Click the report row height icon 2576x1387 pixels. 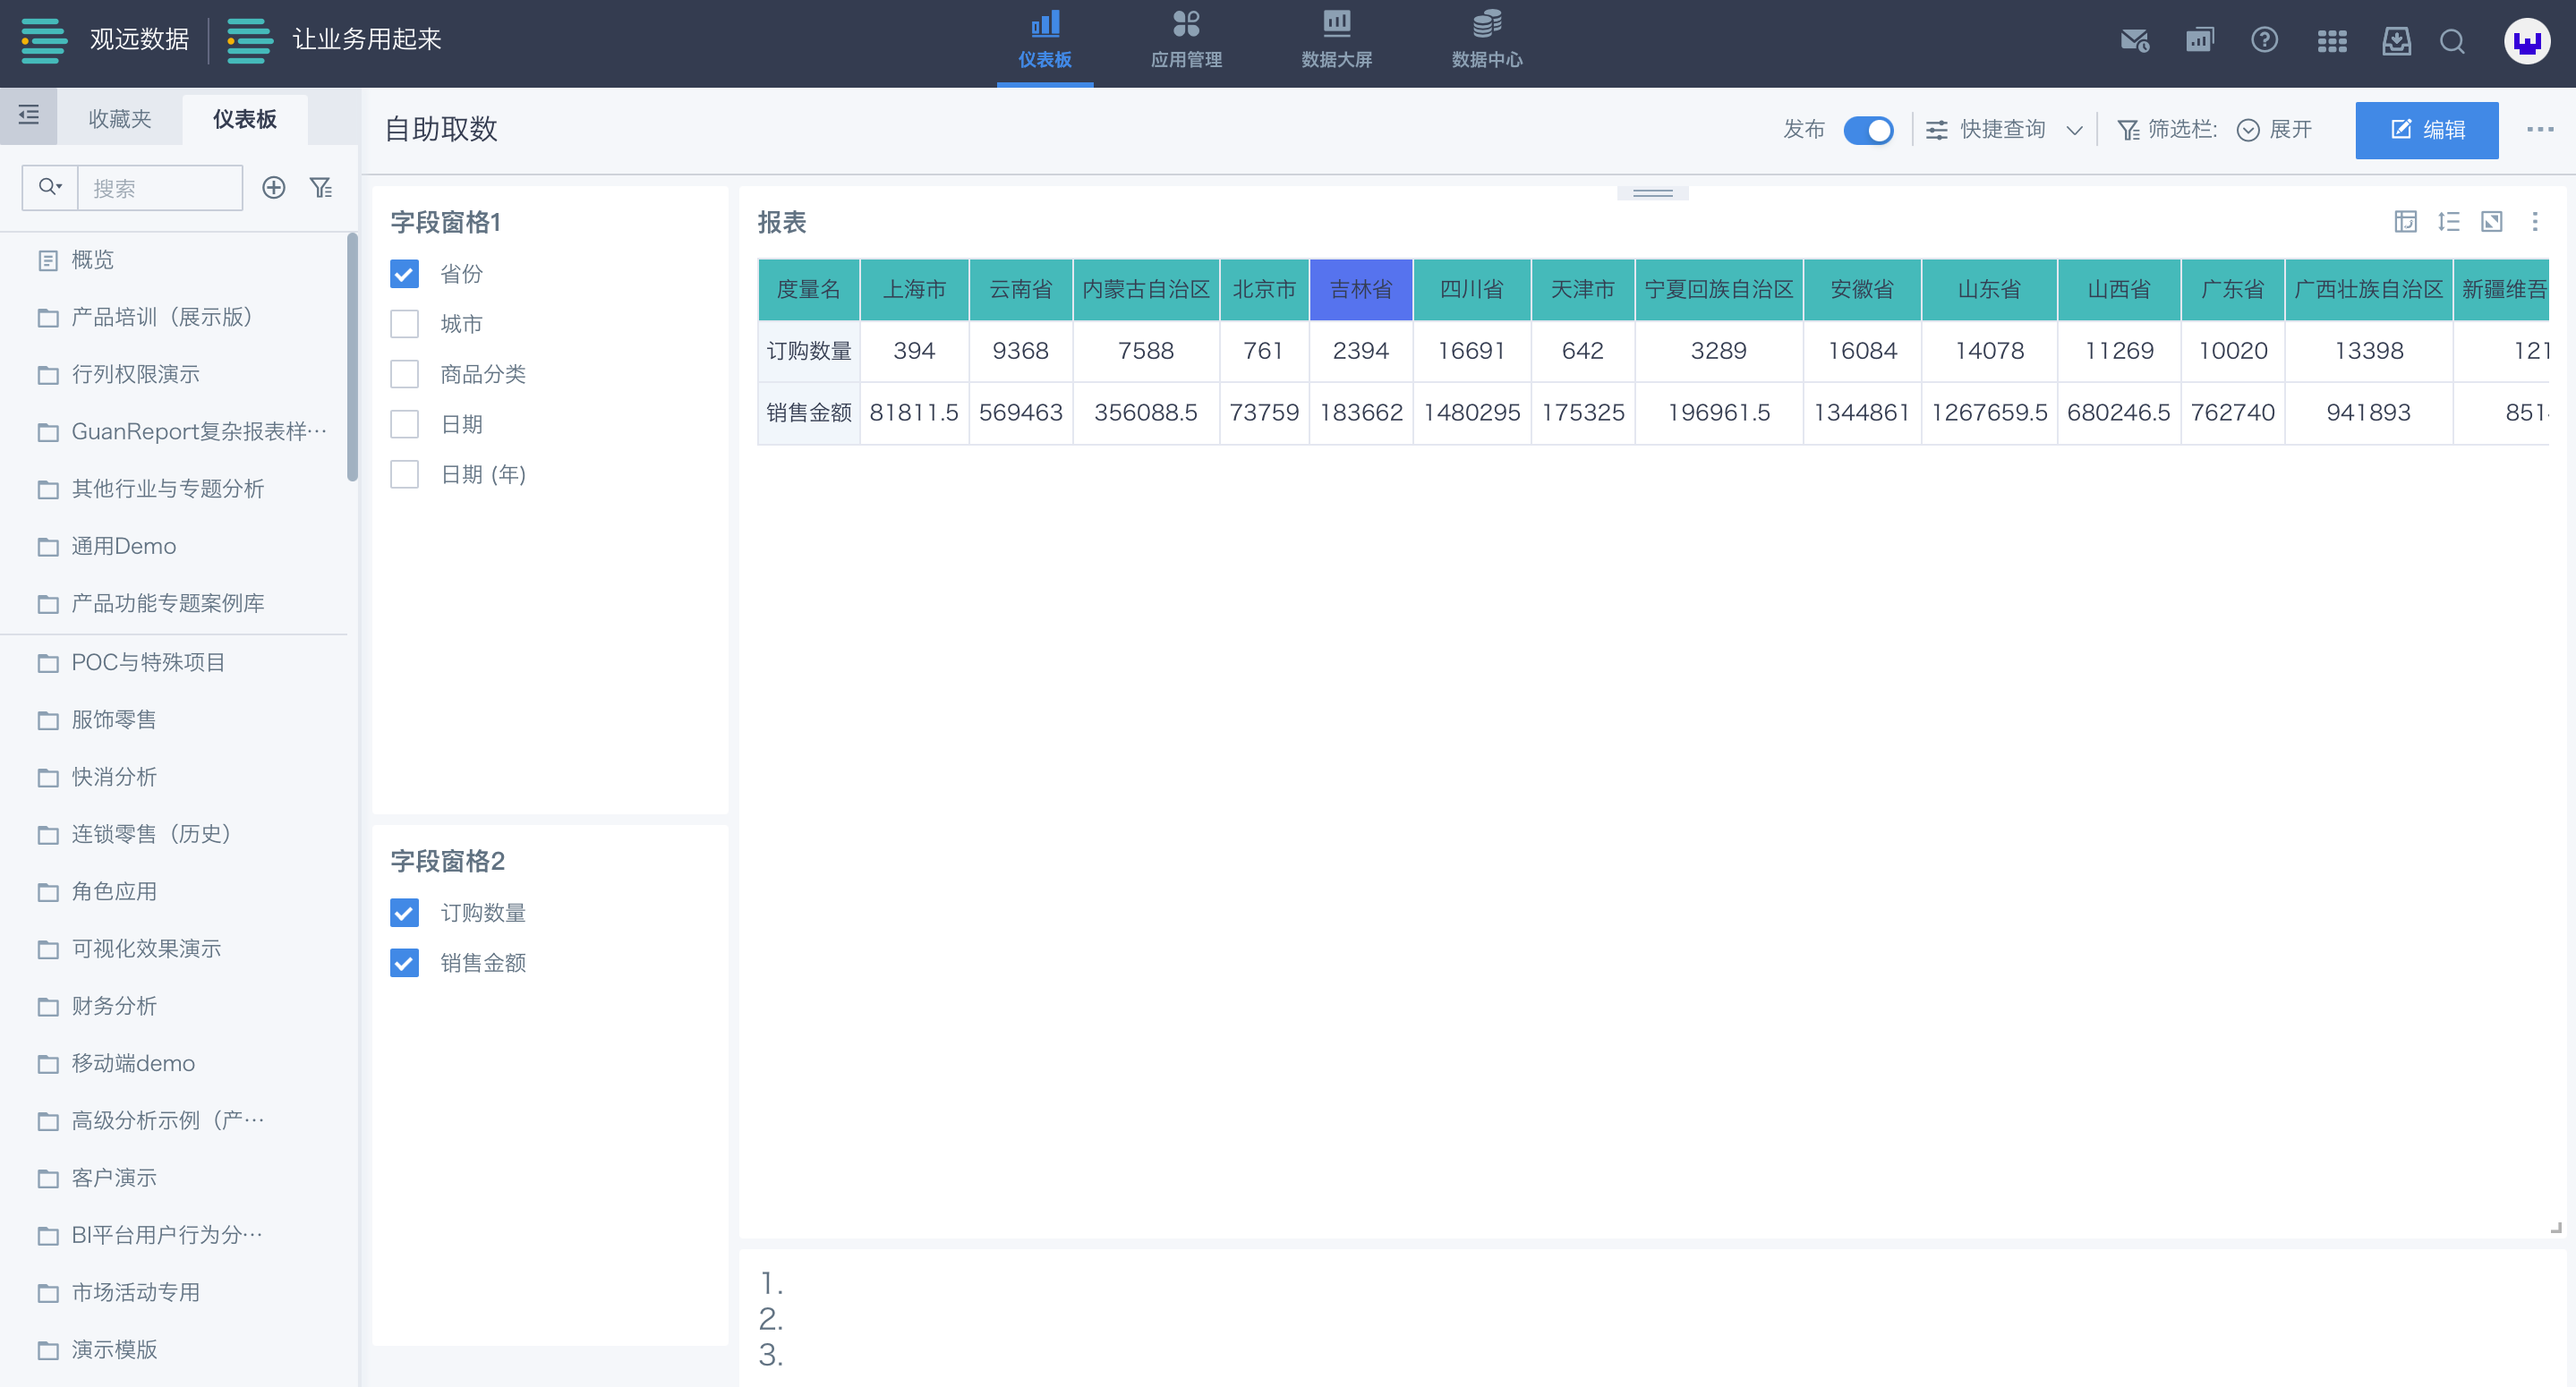pyautogui.click(x=2449, y=222)
